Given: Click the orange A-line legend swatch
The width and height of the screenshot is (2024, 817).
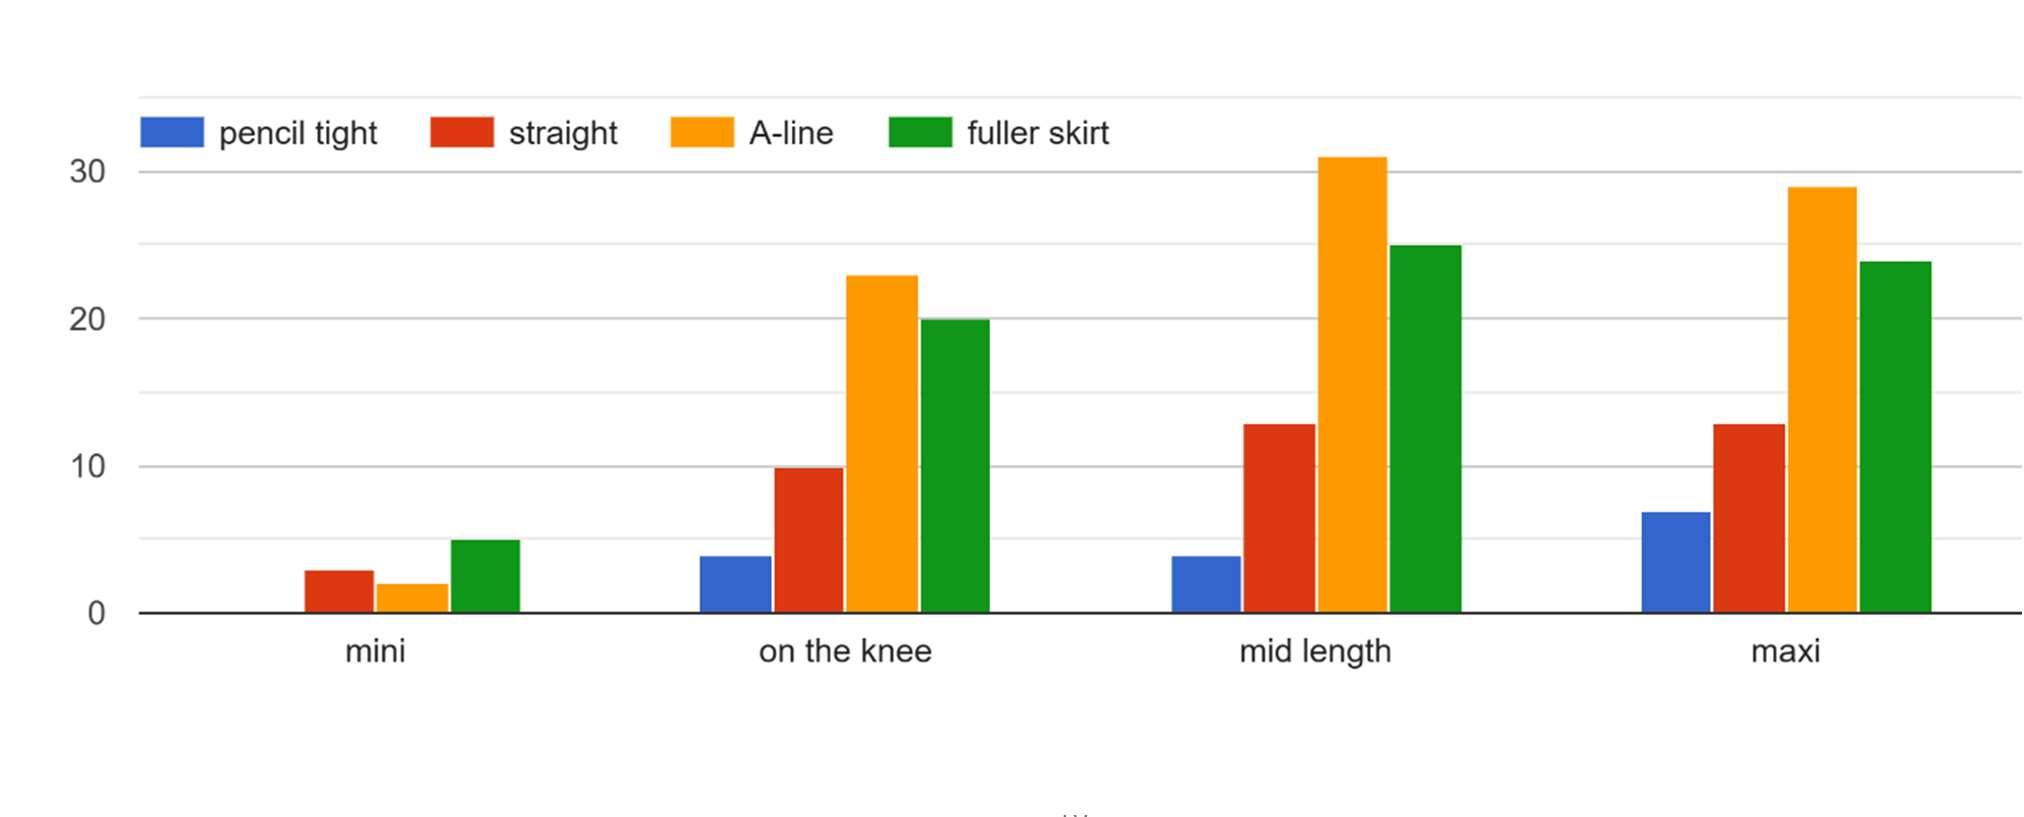Looking at the screenshot, I should coord(702,132).
